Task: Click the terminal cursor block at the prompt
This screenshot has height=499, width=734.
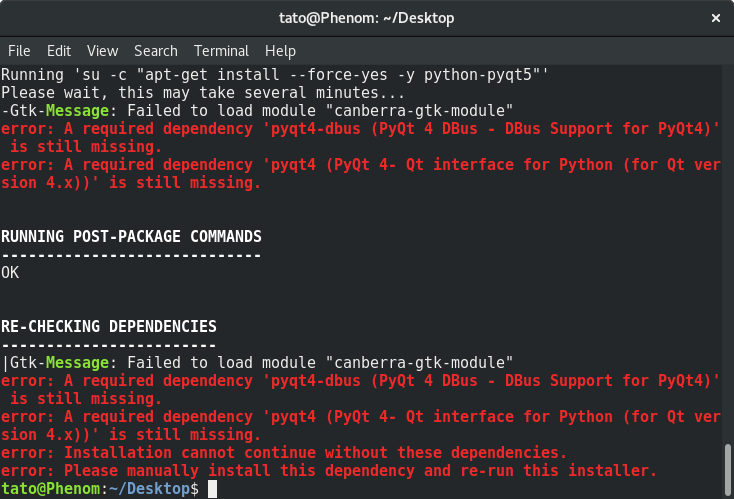Action: tap(212, 489)
